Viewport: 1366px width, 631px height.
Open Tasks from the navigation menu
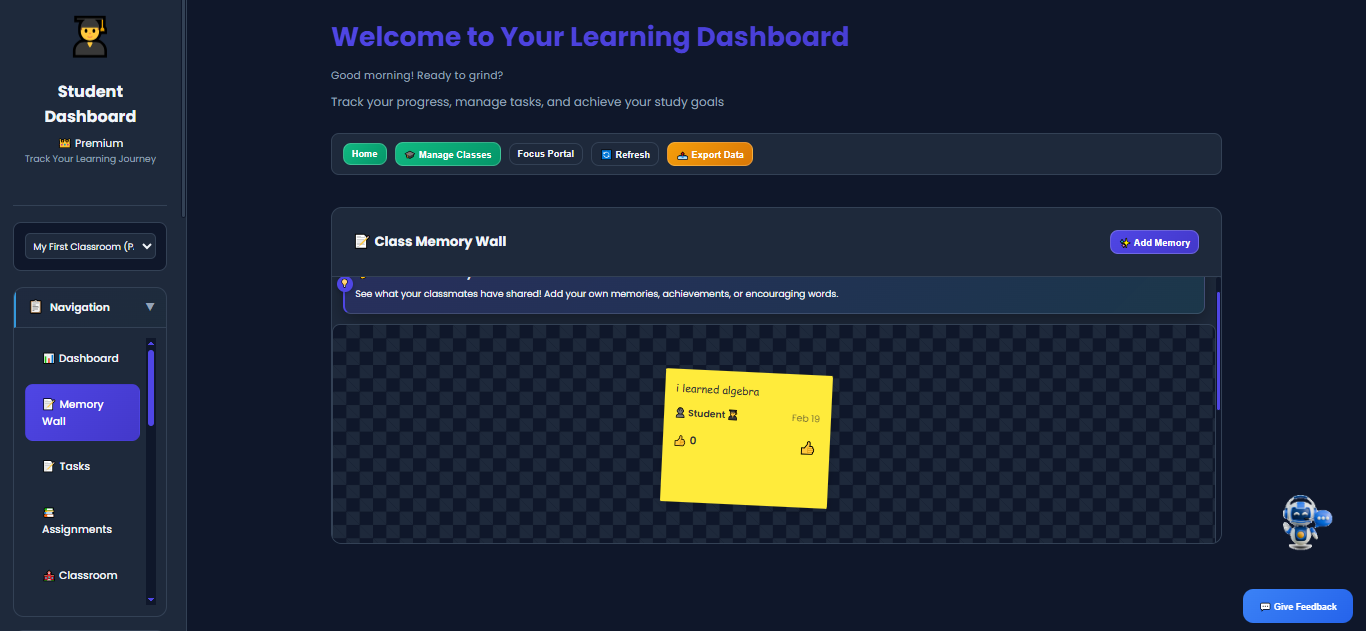click(74, 466)
